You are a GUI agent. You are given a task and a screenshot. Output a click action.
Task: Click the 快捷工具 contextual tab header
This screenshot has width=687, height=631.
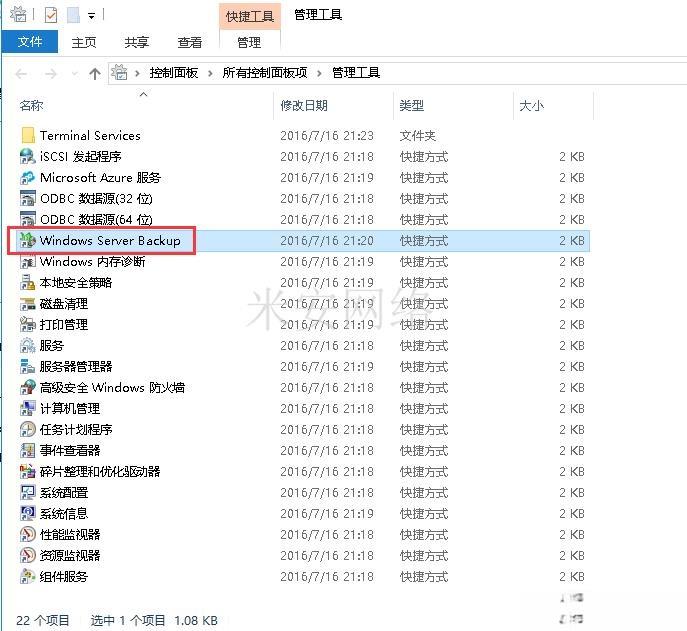pyautogui.click(x=250, y=17)
